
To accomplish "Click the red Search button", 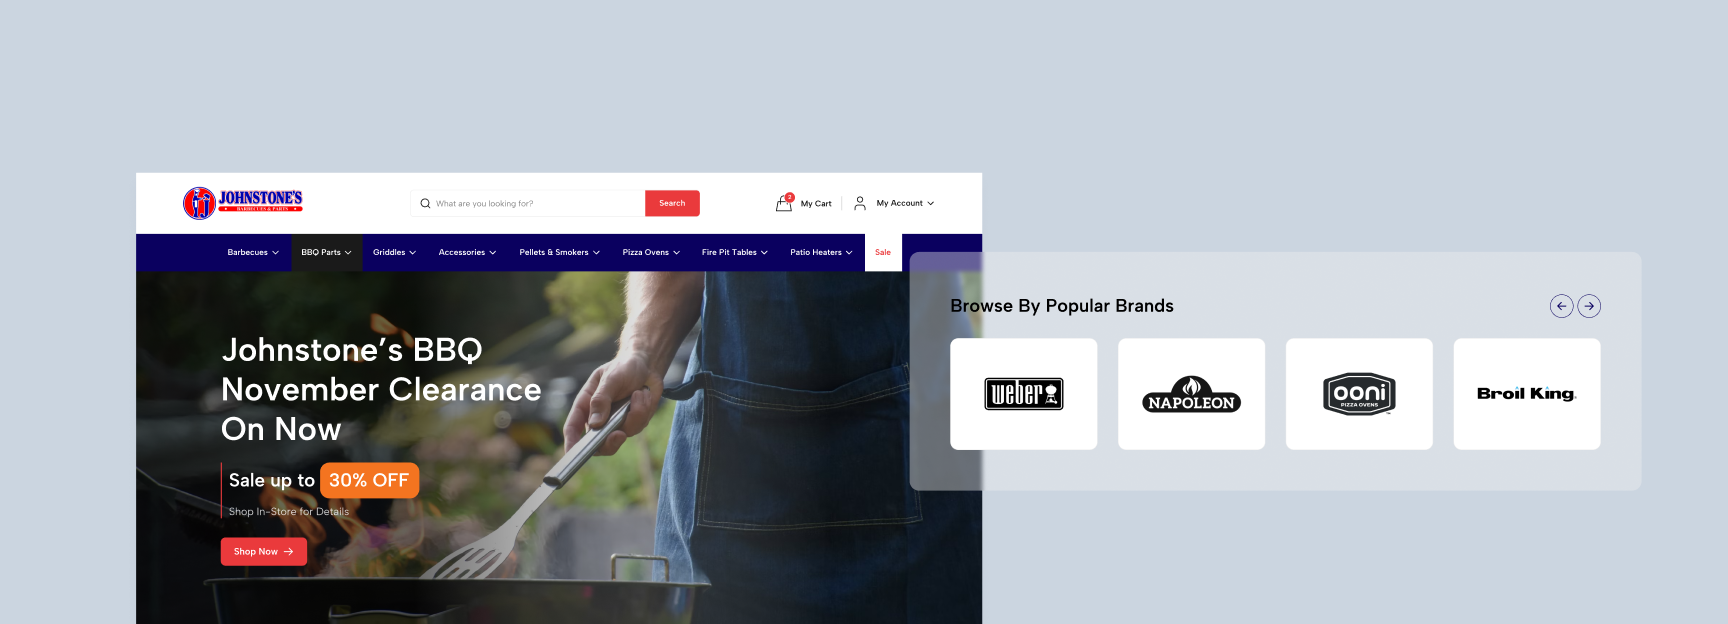I will coord(672,203).
